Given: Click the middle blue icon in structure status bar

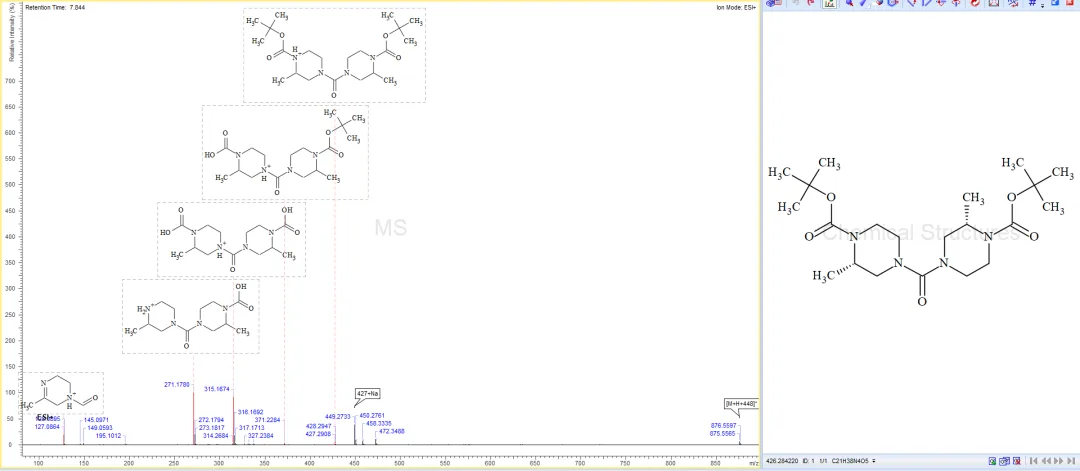Looking at the screenshot, I should click(x=1005, y=461).
